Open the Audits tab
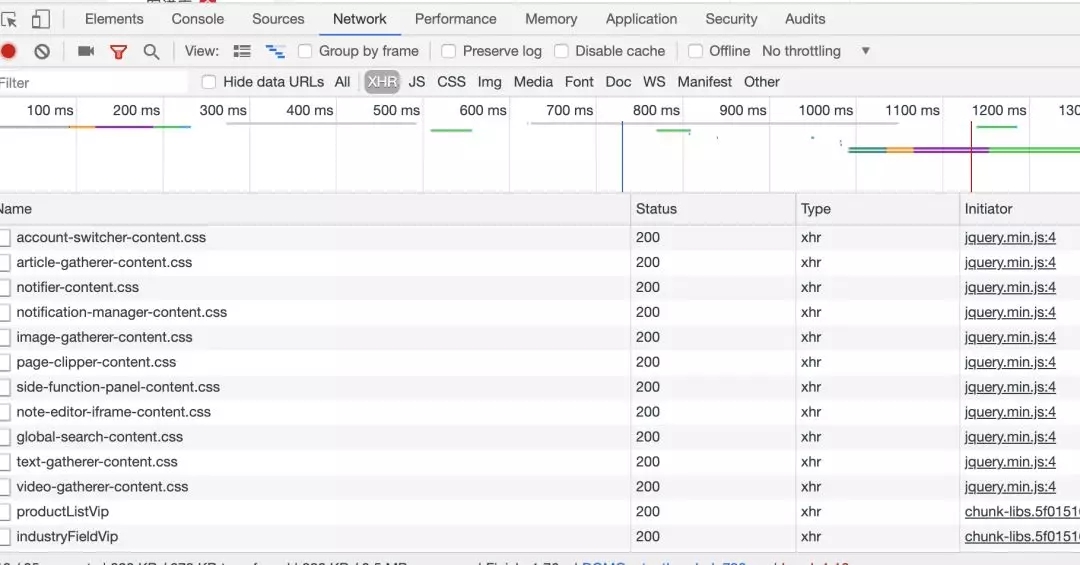This screenshot has height=565, width=1080. [x=804, y=19]
